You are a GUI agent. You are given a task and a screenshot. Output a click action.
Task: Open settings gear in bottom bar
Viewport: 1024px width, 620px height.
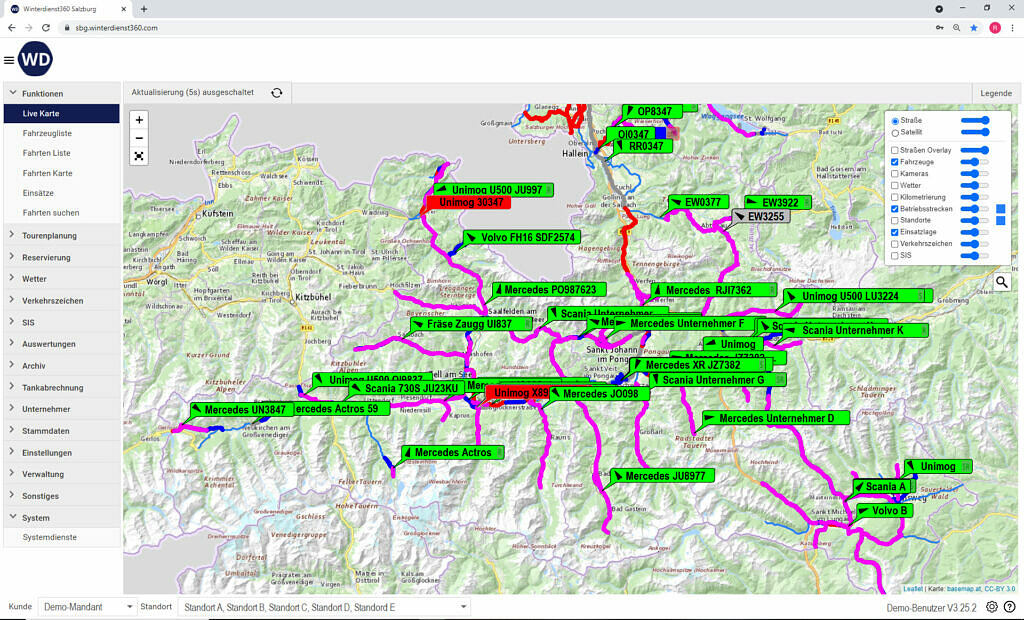coord(992,607)
